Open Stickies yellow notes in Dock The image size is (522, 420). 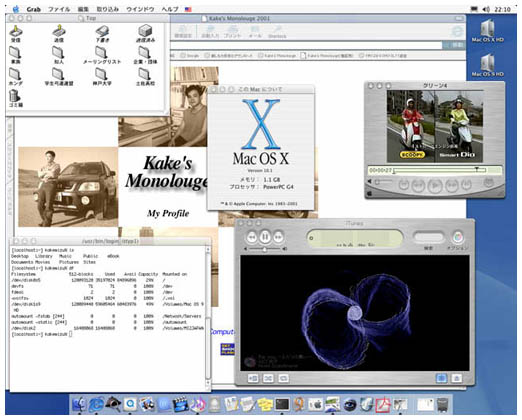pyautogui.click(x=265, y=404)
